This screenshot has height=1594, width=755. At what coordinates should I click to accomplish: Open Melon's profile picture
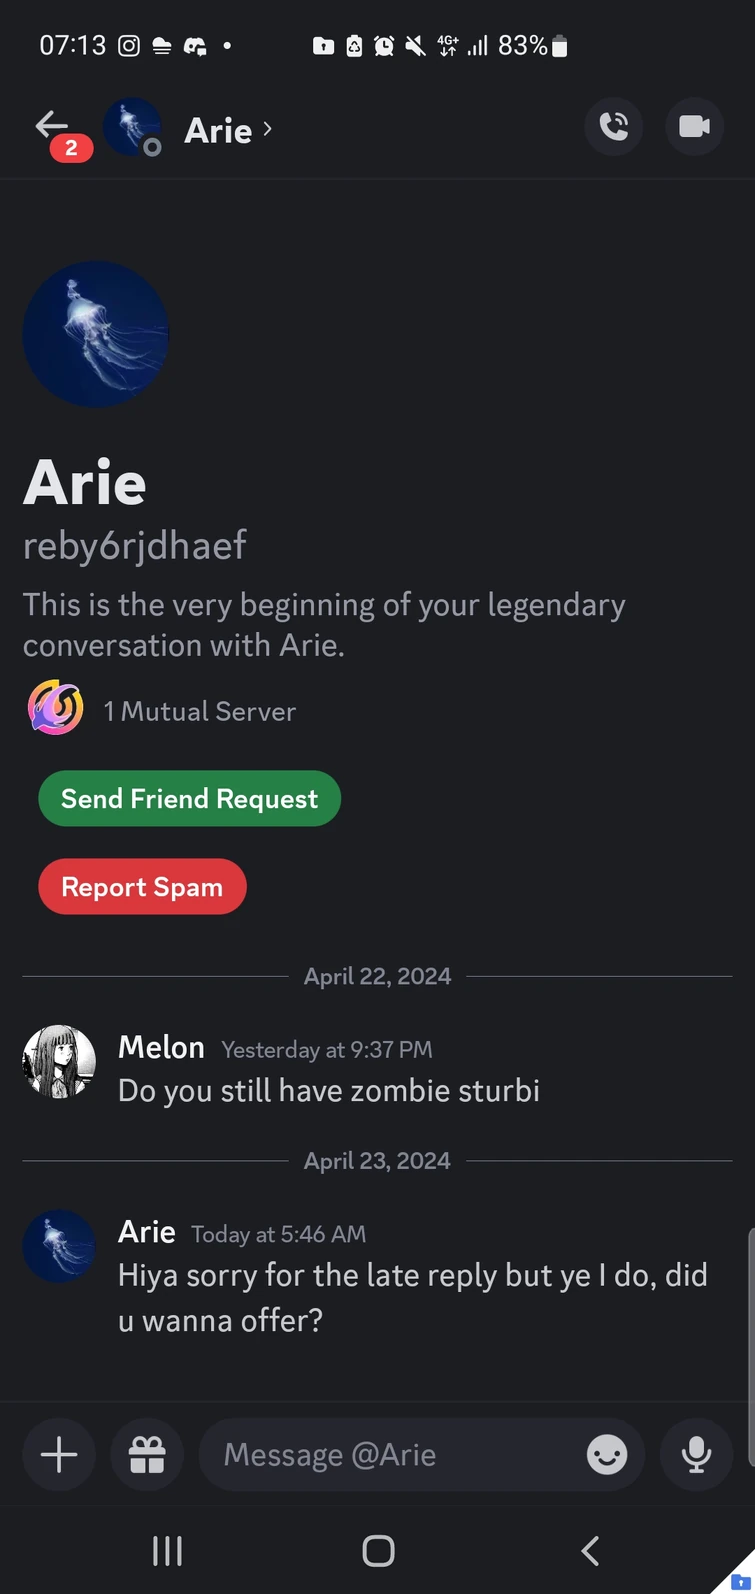(58, 1061)
